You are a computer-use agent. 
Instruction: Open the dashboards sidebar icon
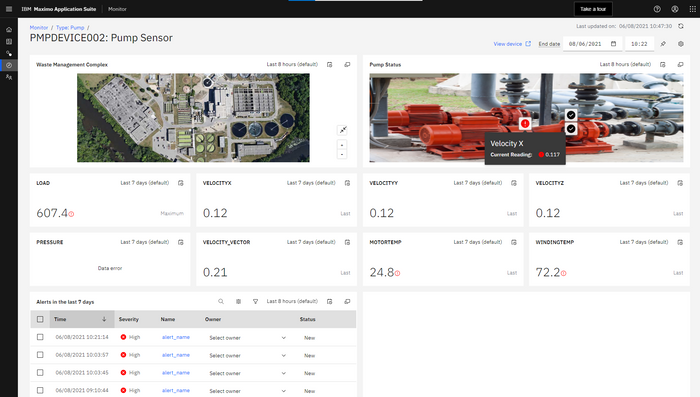(x=9, y=42)
